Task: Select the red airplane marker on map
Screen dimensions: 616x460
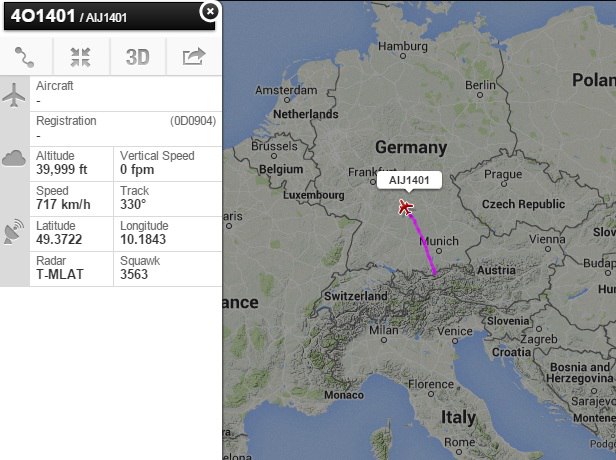Action: point(405,207)
